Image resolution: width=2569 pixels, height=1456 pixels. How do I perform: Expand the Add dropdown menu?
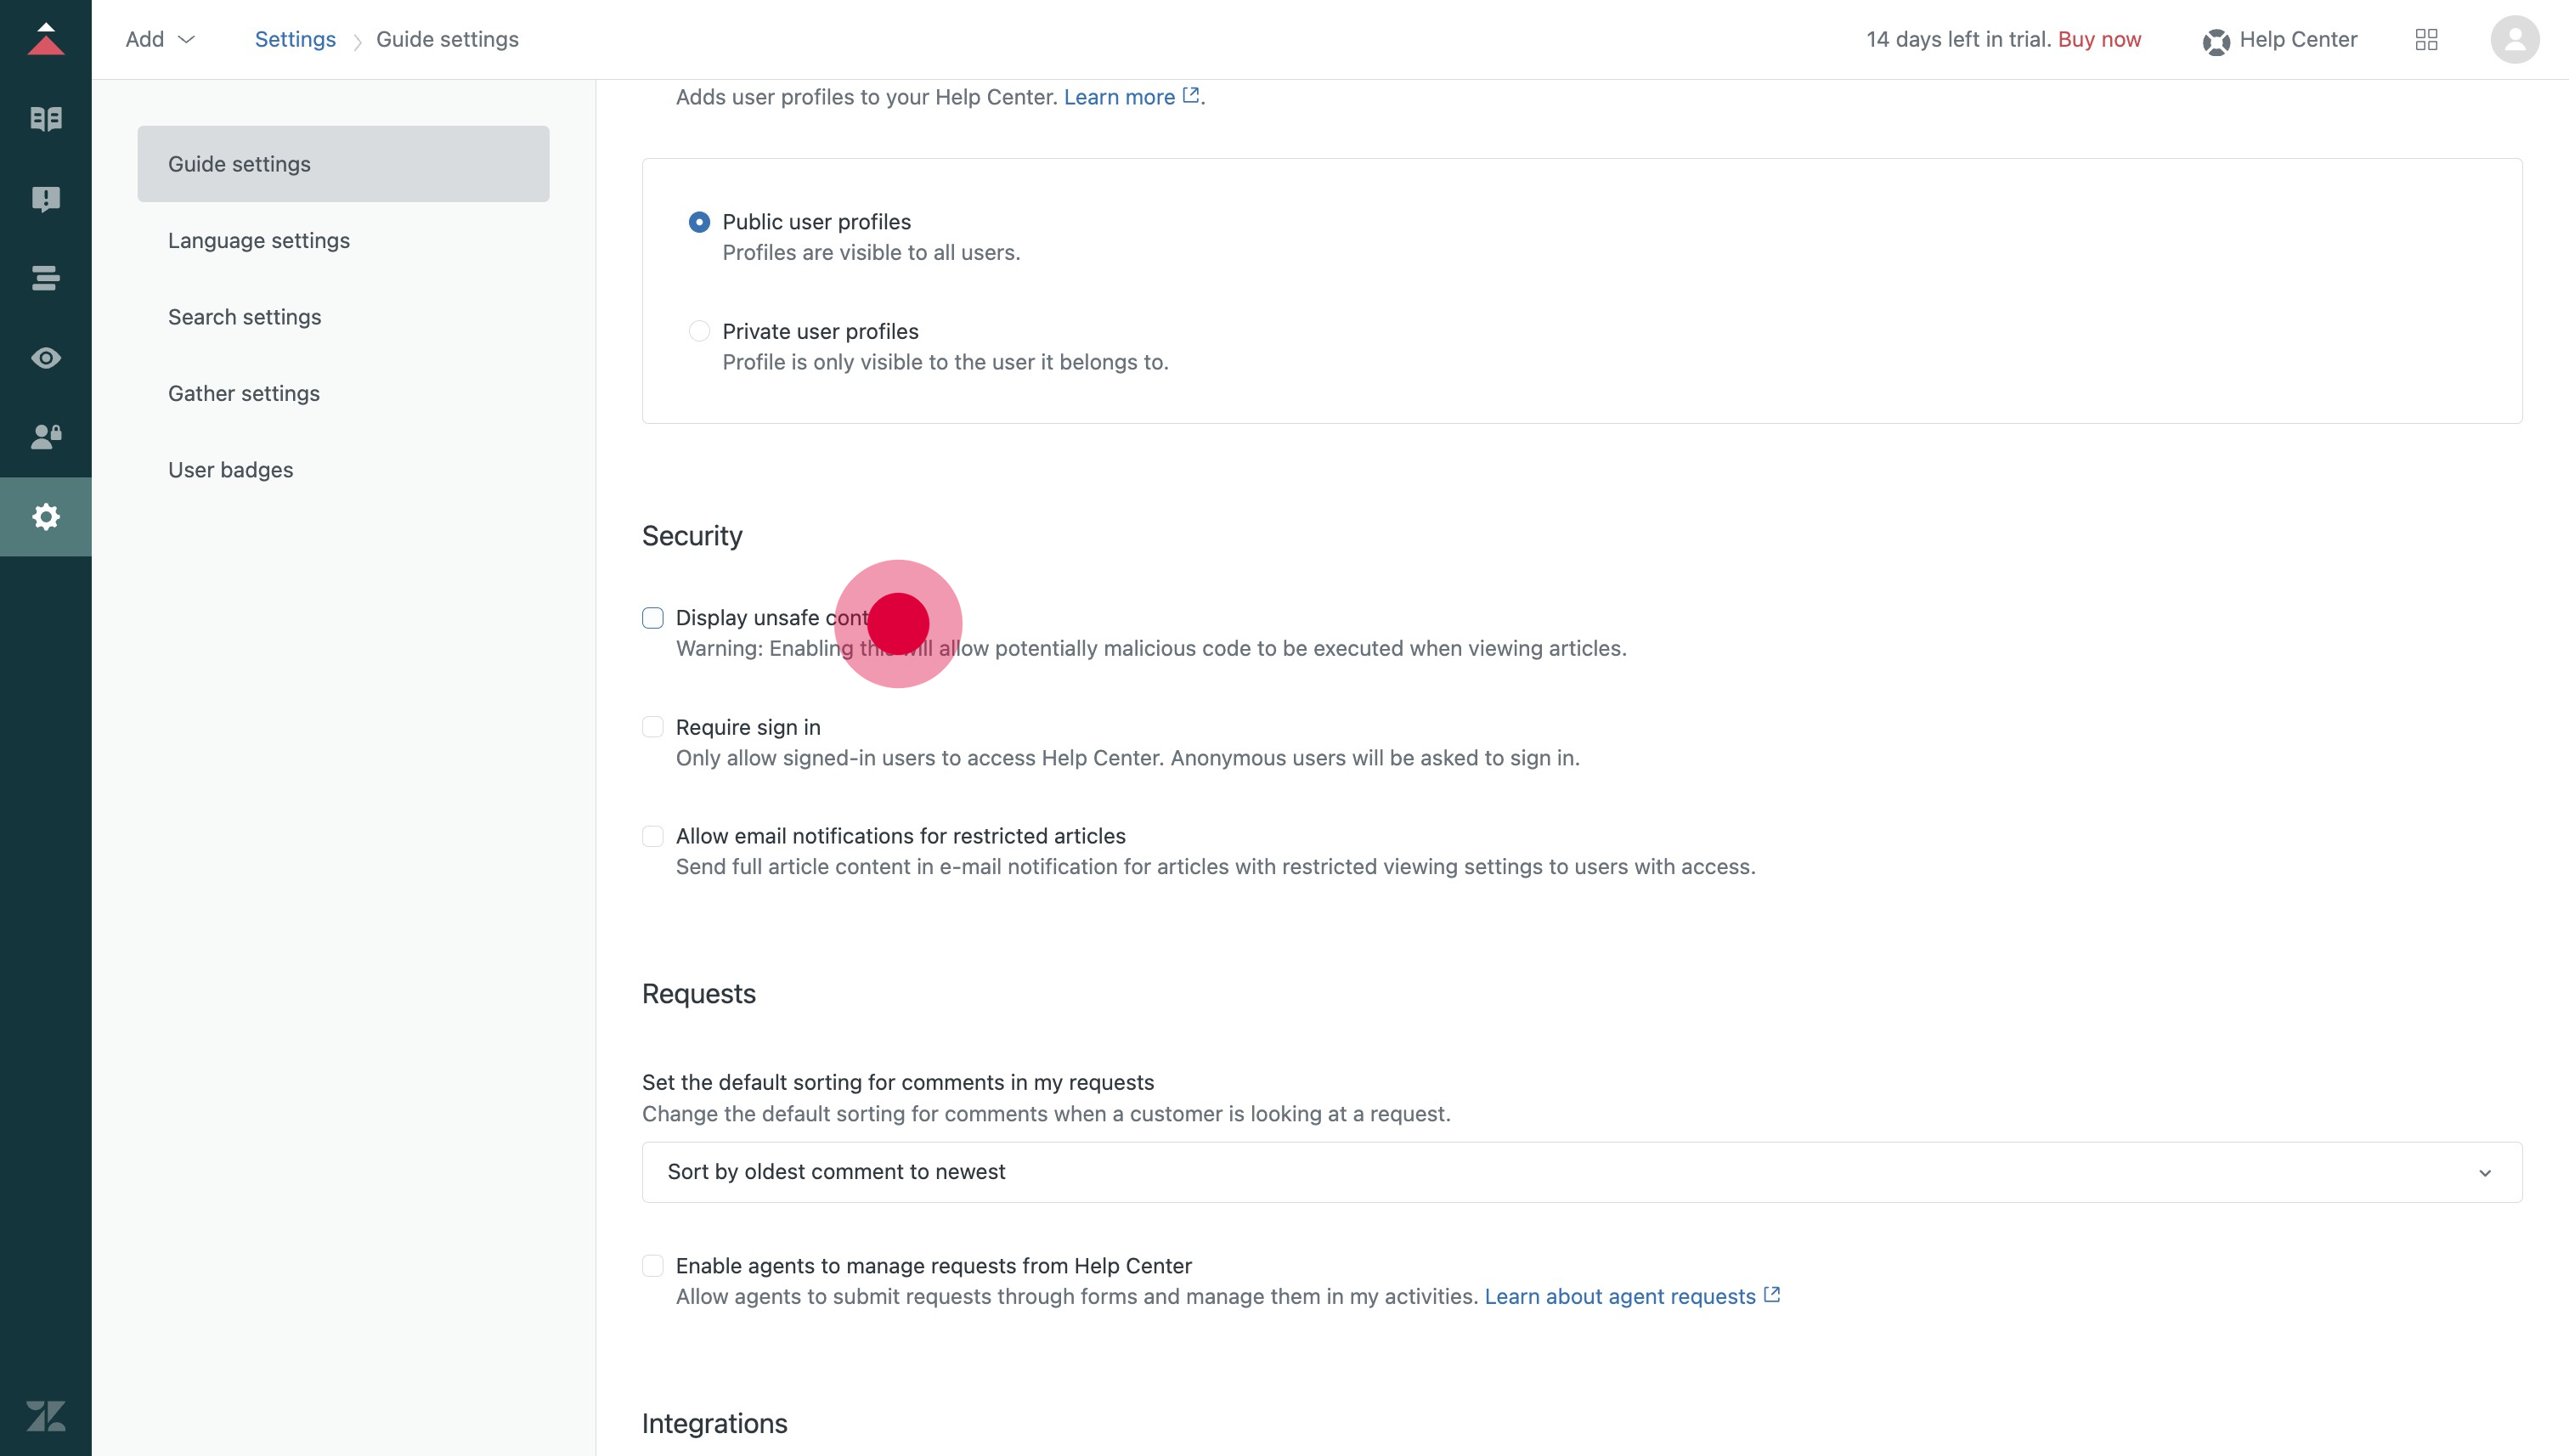point(160,40)
